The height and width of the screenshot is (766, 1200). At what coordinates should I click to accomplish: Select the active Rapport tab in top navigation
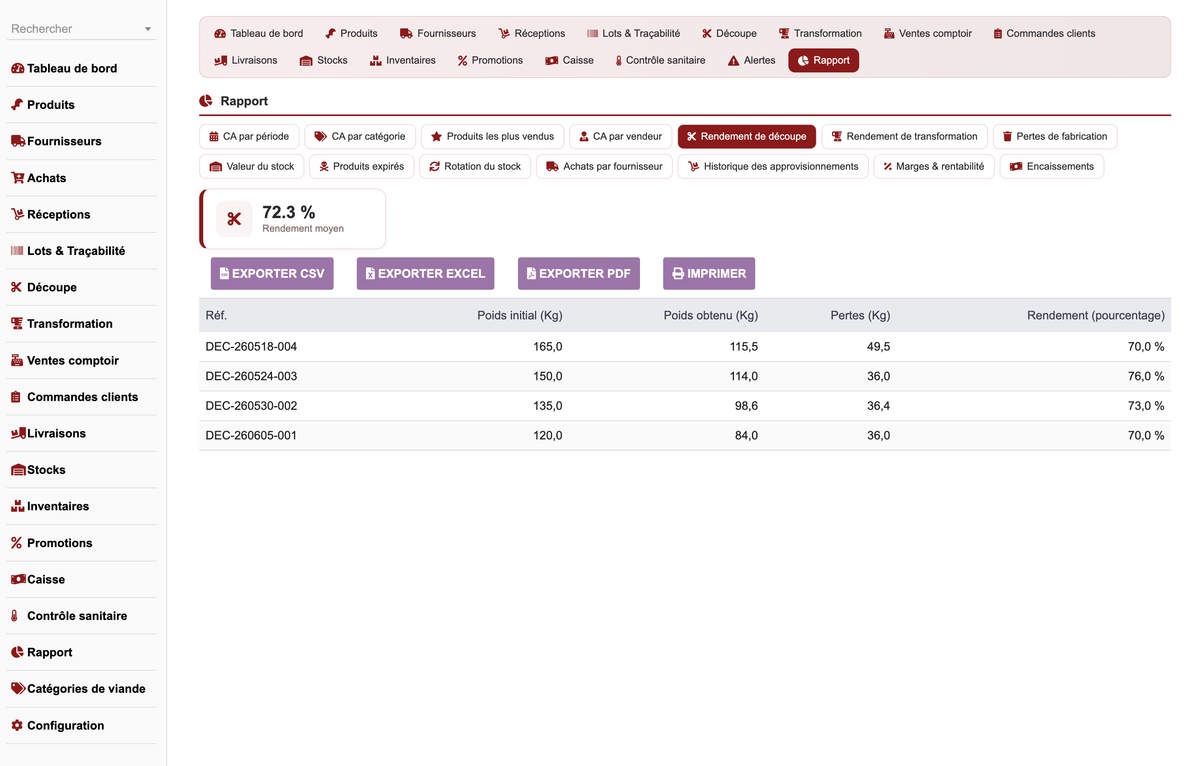pyautogui.click(x=824, y=60)
